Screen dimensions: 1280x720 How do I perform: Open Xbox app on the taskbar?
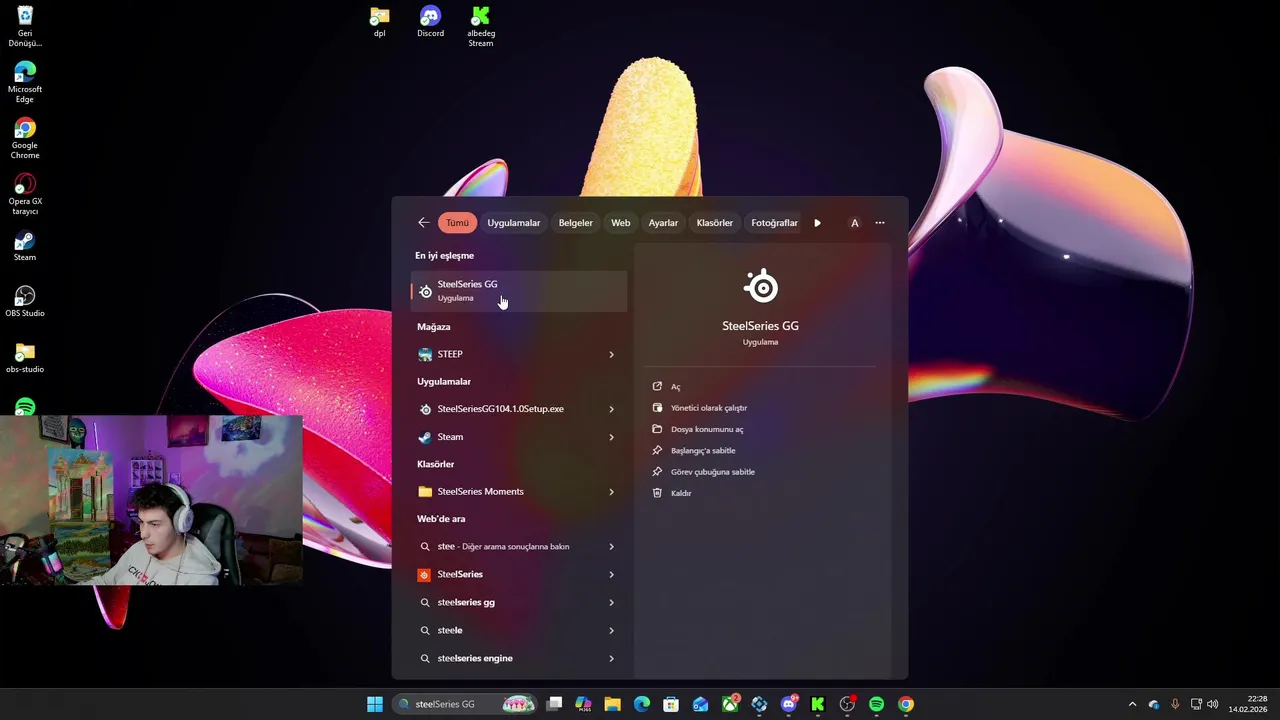click(730, 704)
